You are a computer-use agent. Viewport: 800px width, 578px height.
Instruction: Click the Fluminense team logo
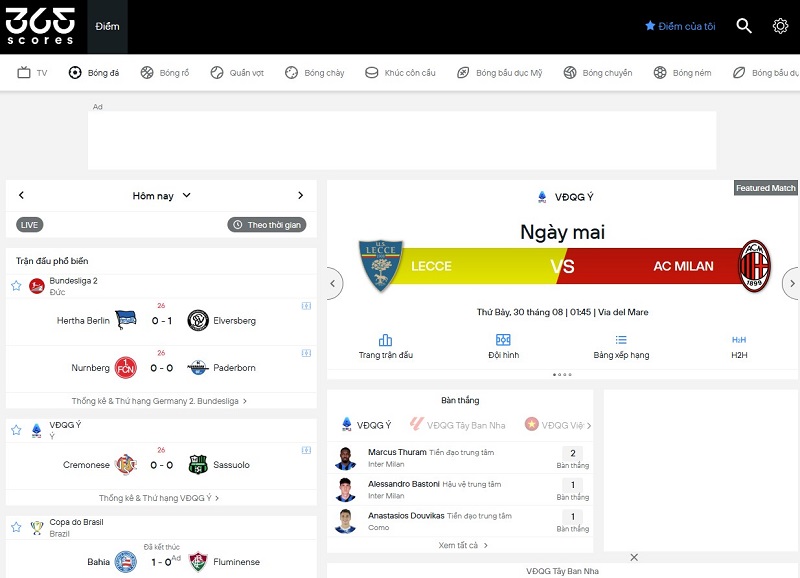tap(198, 562)
